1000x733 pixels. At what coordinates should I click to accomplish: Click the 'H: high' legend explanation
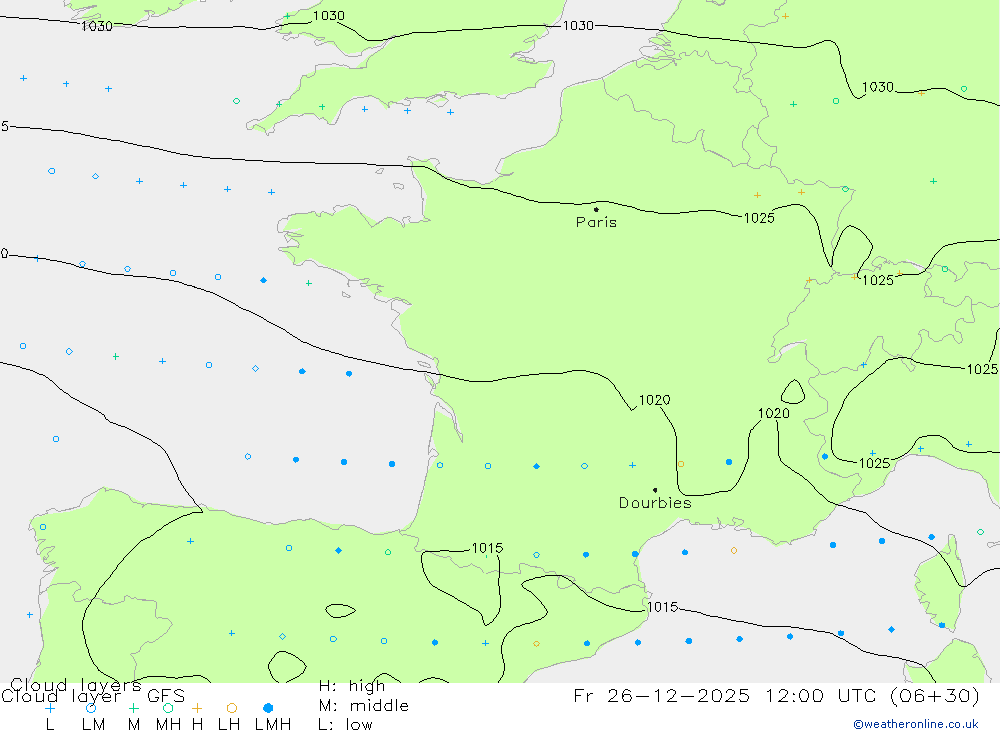click(x=352, y=686)
